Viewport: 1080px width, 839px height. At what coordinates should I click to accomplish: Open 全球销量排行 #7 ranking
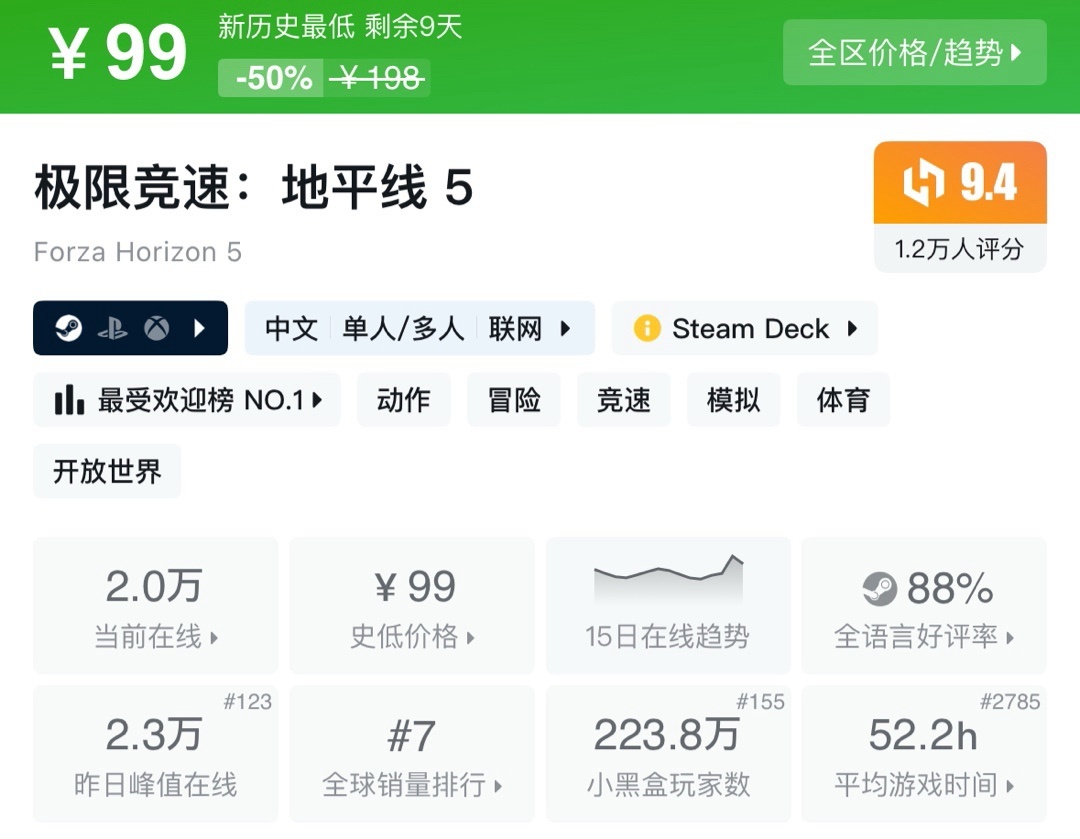coord(412,754)
